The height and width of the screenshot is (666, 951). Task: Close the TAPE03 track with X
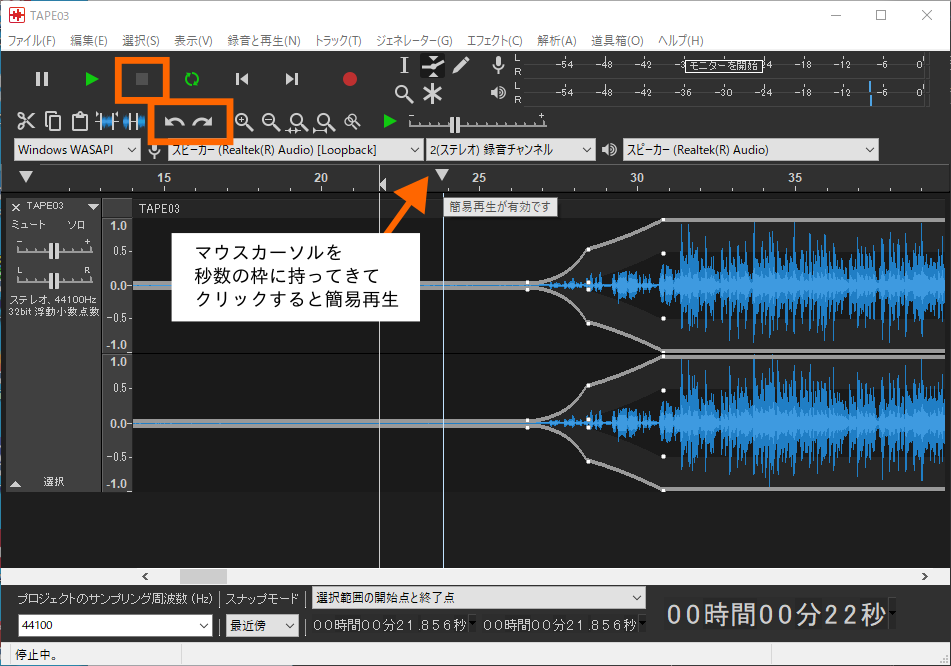tap(16, 207)
